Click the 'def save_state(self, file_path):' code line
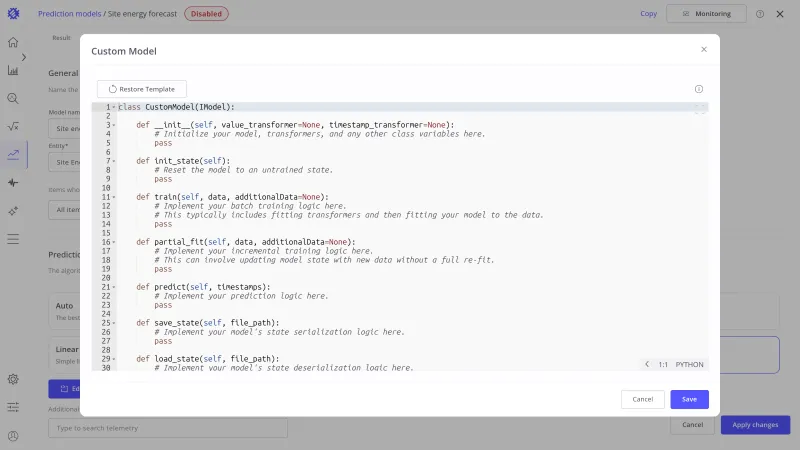Viewport: 800px width, 450px height. click(208, 322)
